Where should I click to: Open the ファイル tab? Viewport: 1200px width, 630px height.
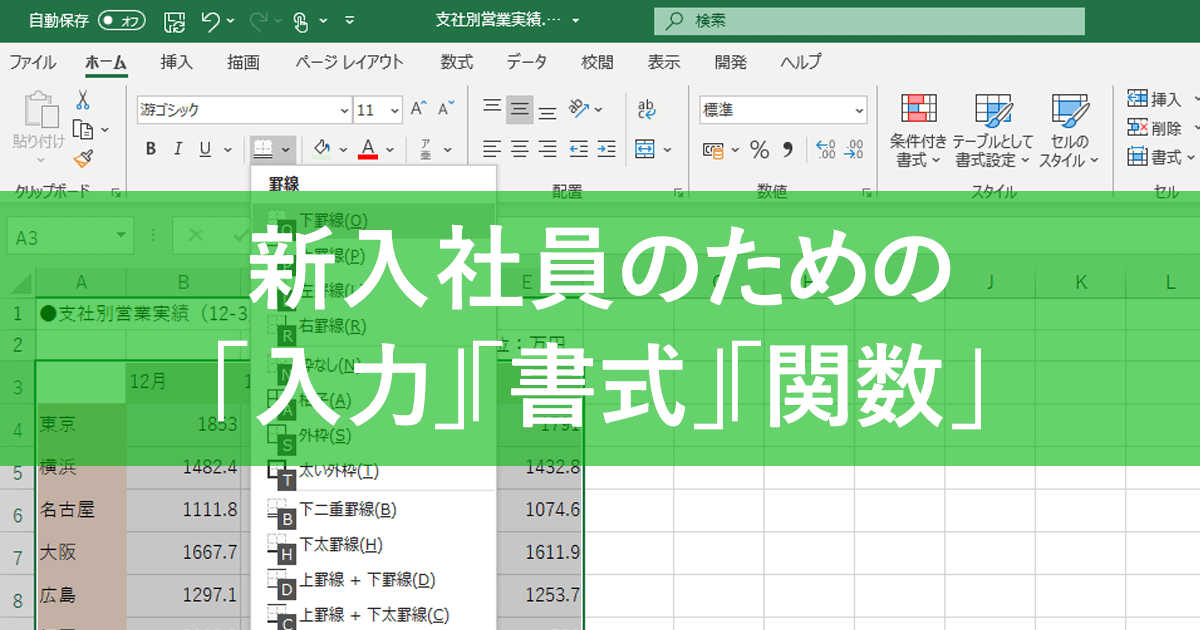point(33,62)
